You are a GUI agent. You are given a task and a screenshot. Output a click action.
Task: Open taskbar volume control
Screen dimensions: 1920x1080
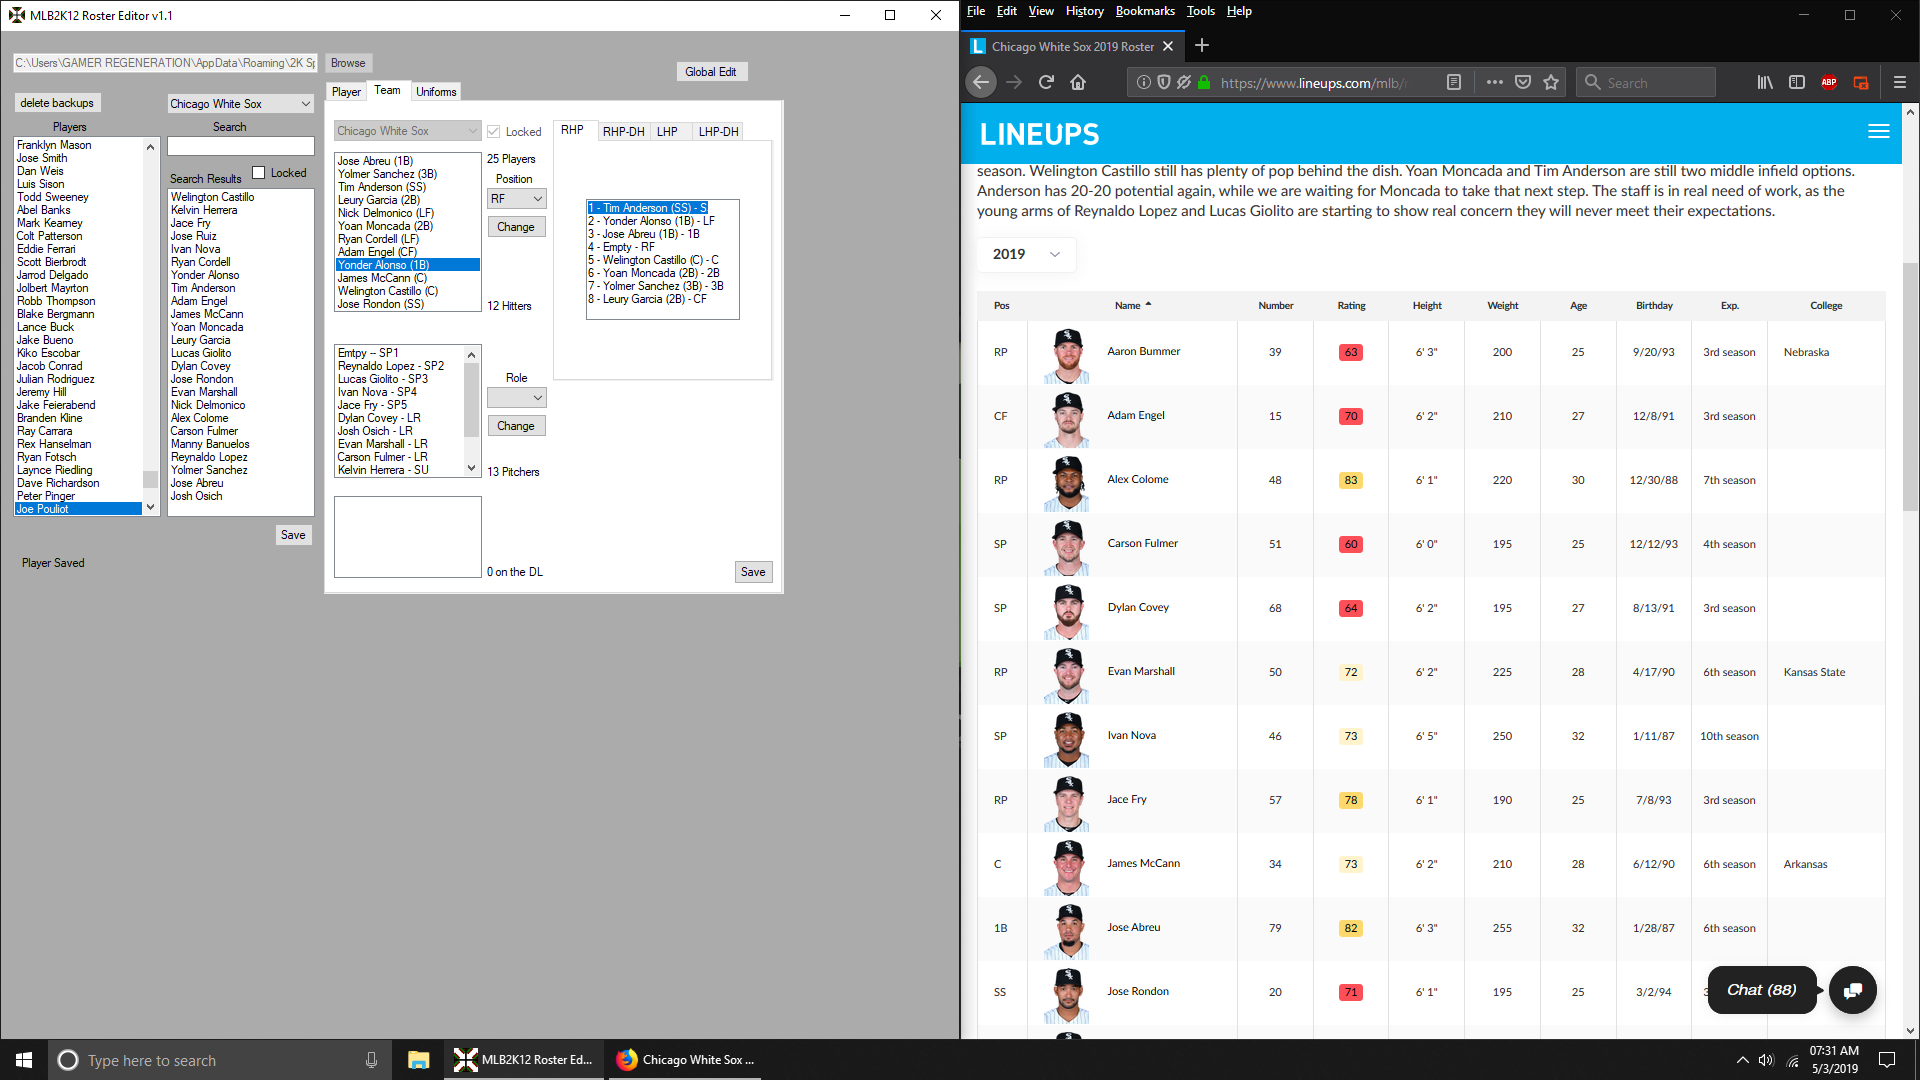[x=1766, y=1060]
